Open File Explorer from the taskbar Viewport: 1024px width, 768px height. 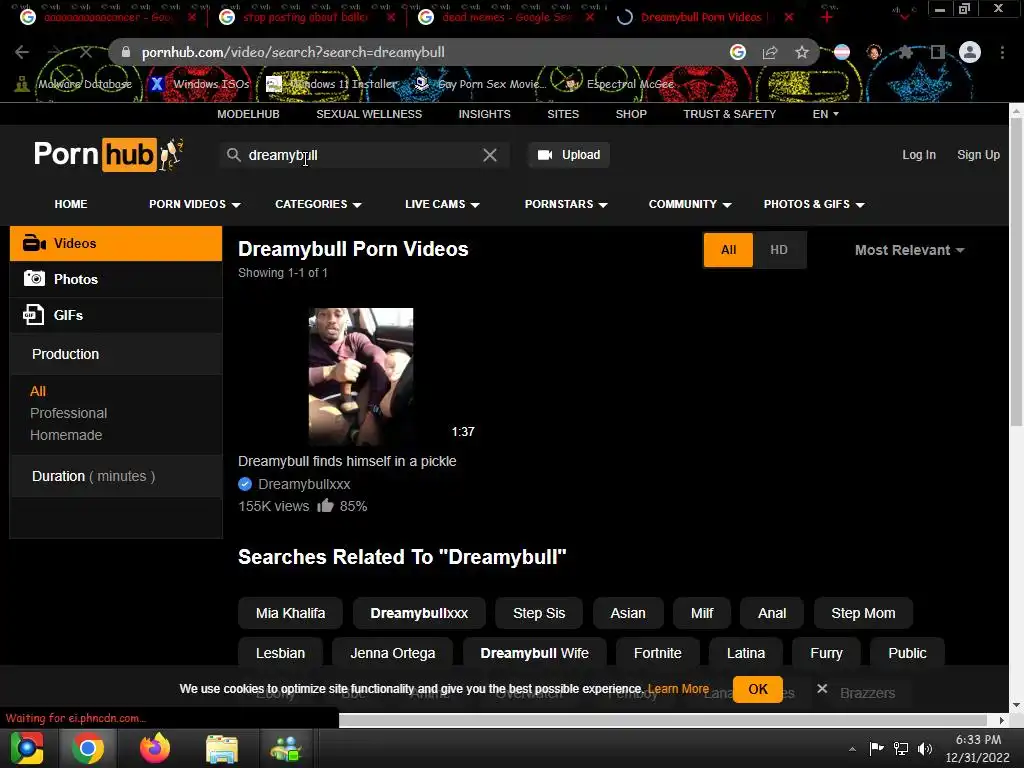(x=222, y=748)
